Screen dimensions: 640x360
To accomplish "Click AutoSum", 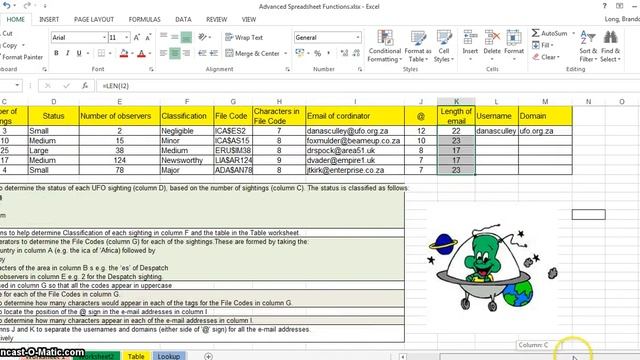I will pyautogui.click(x=550, y=33).
